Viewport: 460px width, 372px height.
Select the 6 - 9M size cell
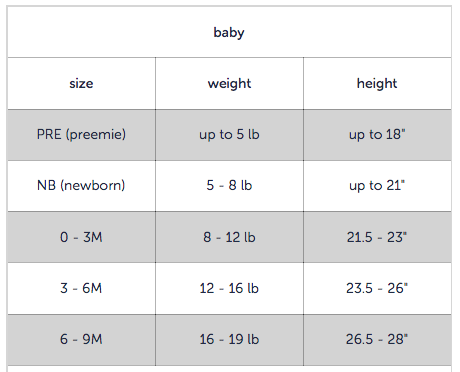[x=81, y=340]
